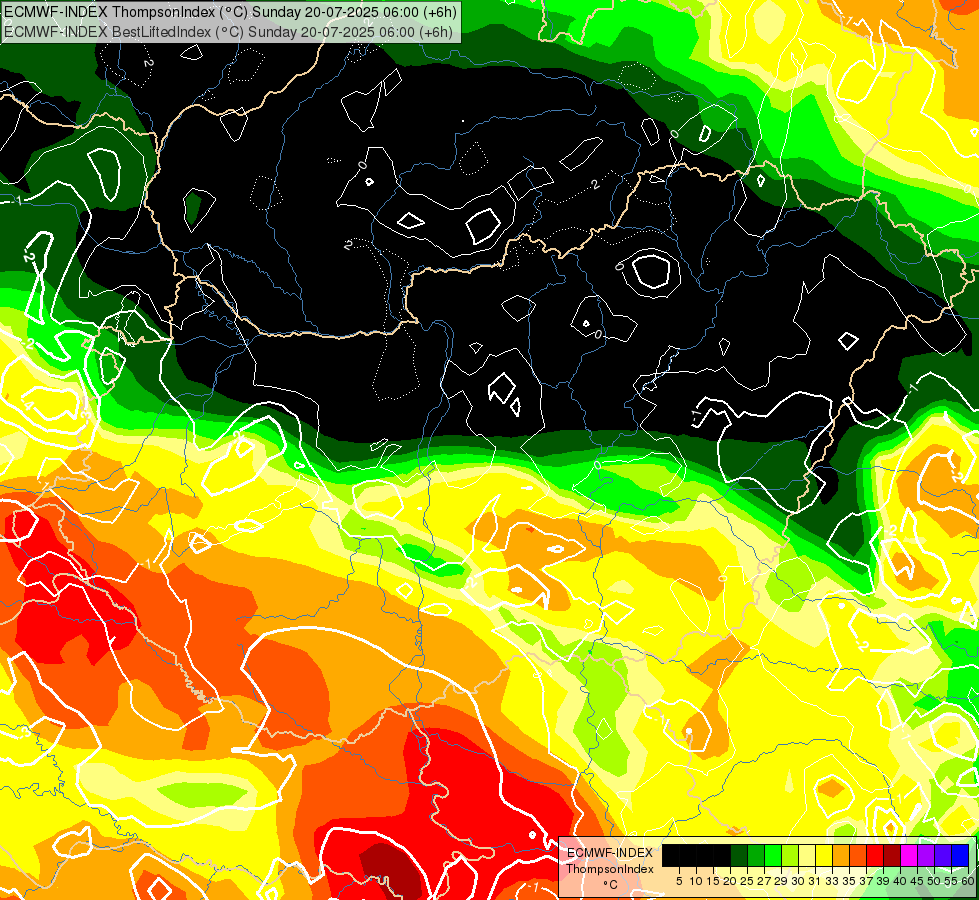This screenshot has height=900, width=979.
Task: Select the dark orange 35–37 legend swatch
Action: [x=858, y=855]
